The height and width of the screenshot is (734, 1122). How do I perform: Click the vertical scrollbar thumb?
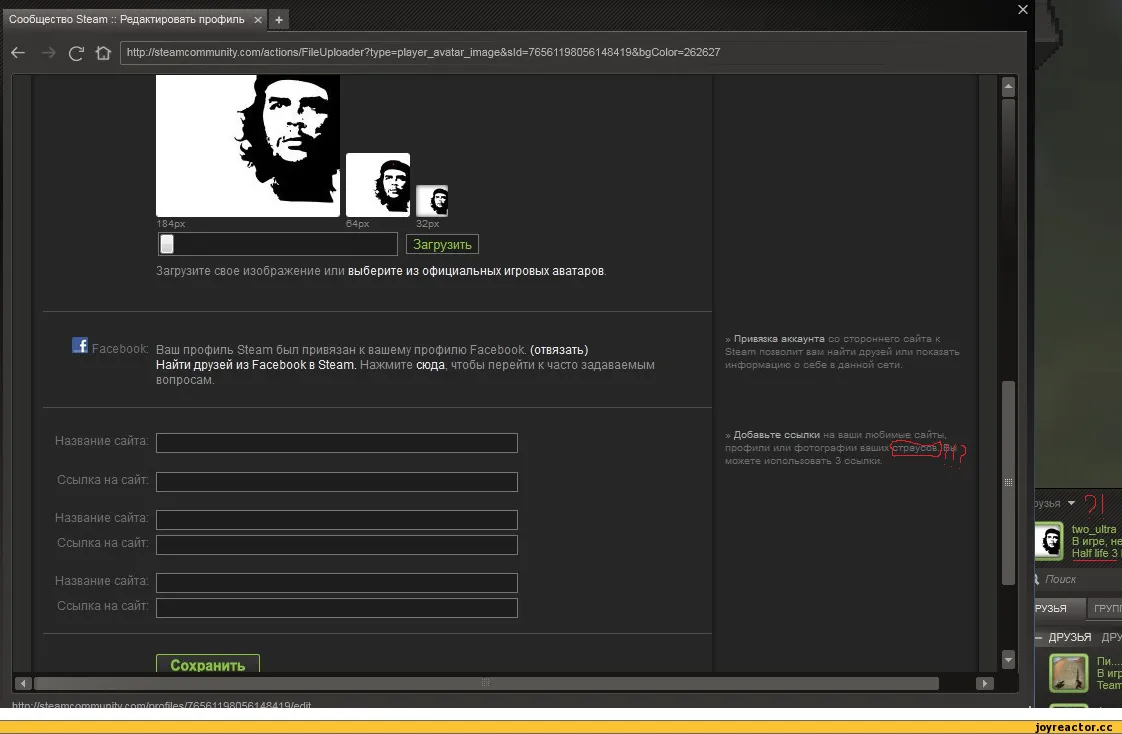click(1008, 483)
